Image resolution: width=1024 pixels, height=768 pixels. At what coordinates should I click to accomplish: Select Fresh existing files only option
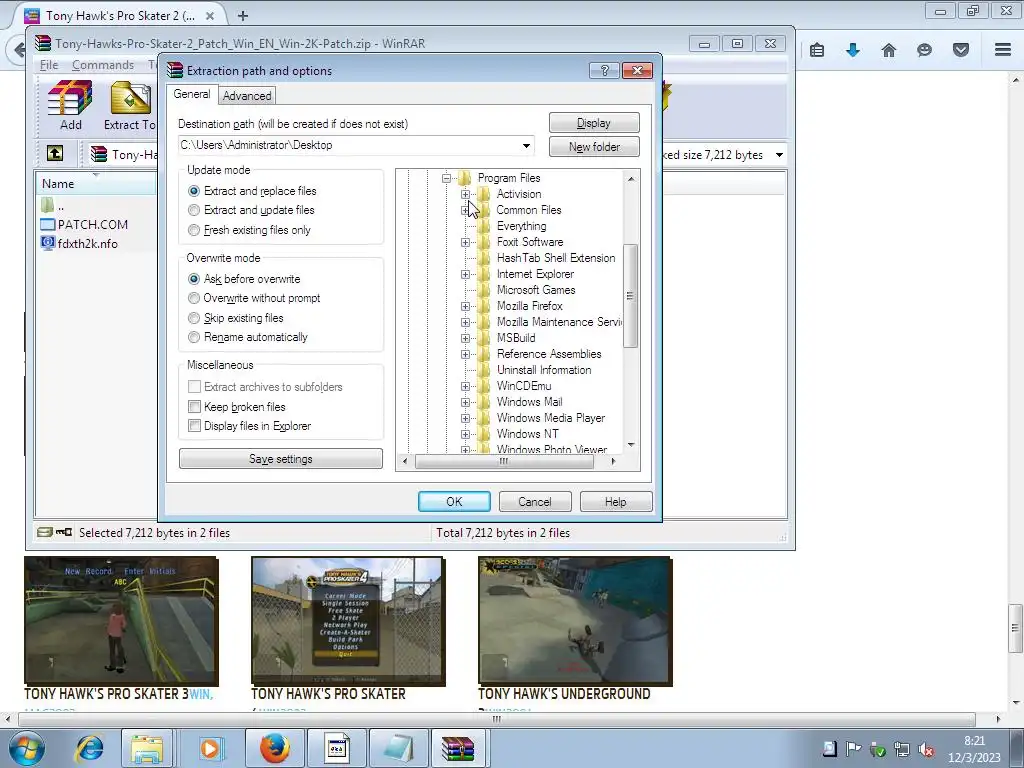pos(249,230)
